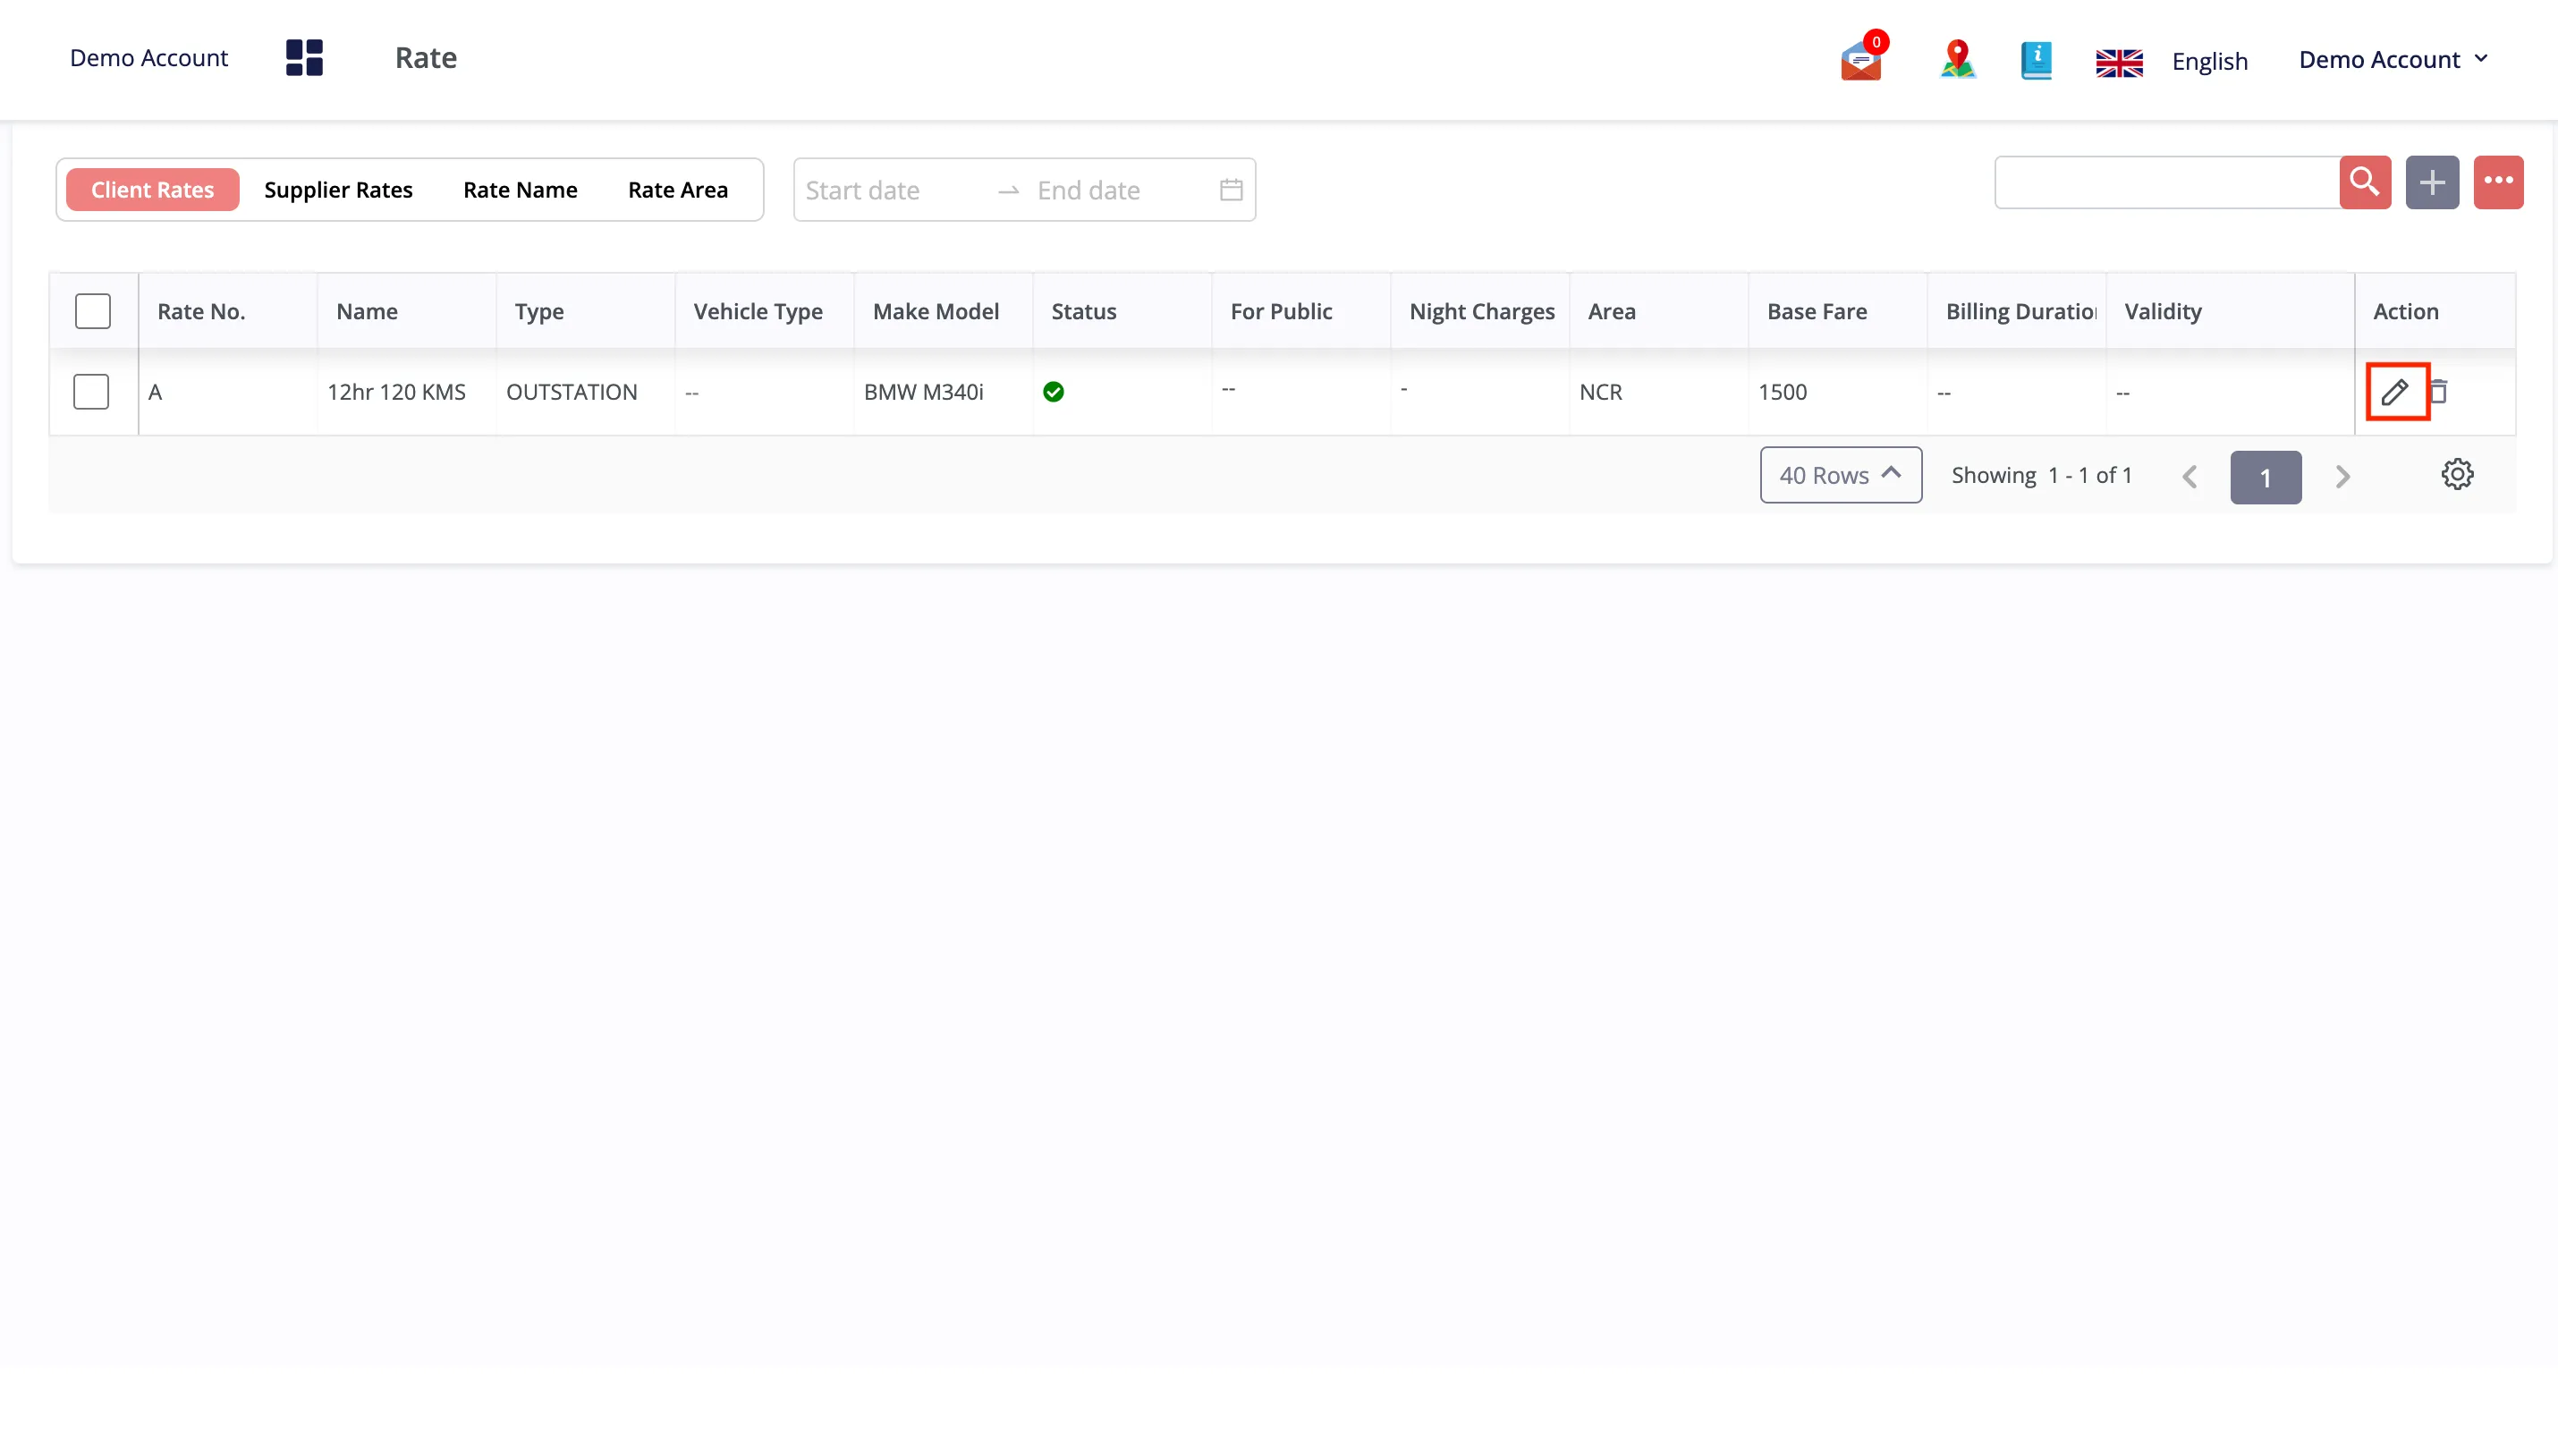
Task: Click the Area column header
Action: 1659,311
